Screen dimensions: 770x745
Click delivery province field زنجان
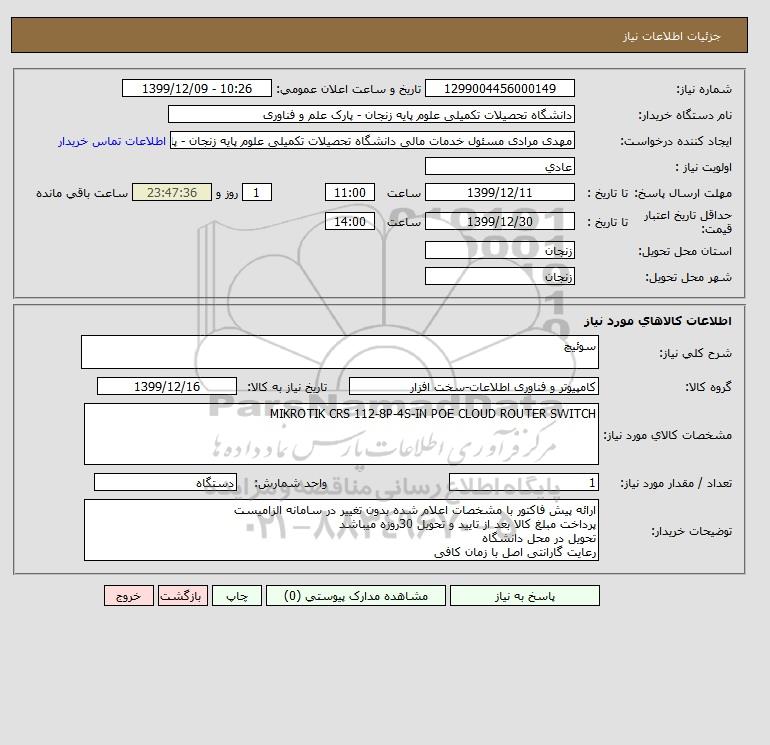pyautogui.click(x=499, y=250)
